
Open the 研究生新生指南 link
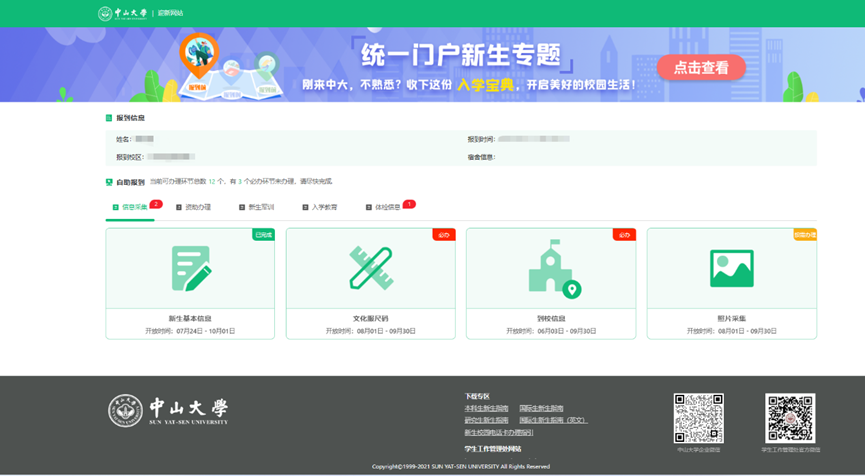pos(486,420)
